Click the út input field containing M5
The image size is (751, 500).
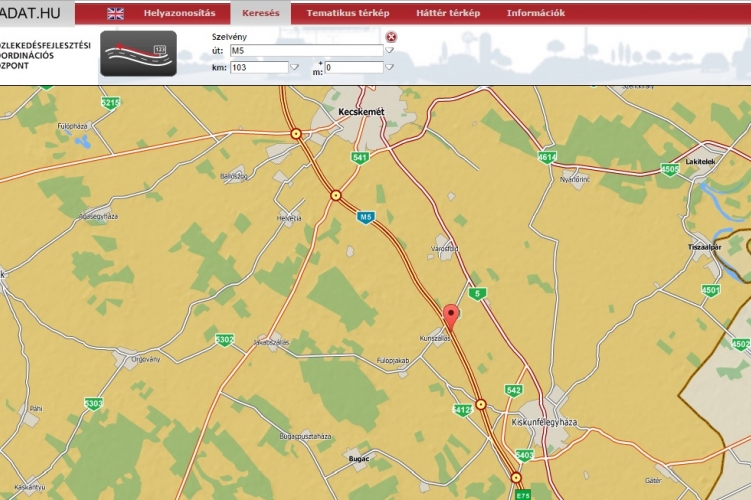pos(305,50)
